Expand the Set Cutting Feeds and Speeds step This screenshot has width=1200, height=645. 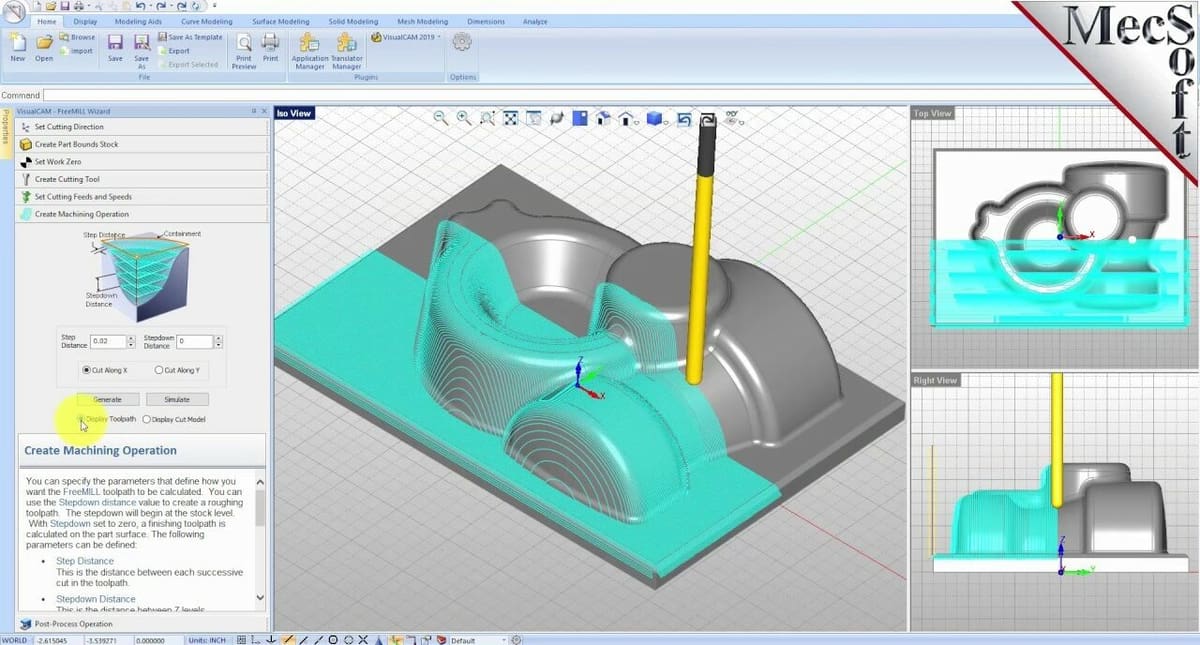(x=83, y=197)
